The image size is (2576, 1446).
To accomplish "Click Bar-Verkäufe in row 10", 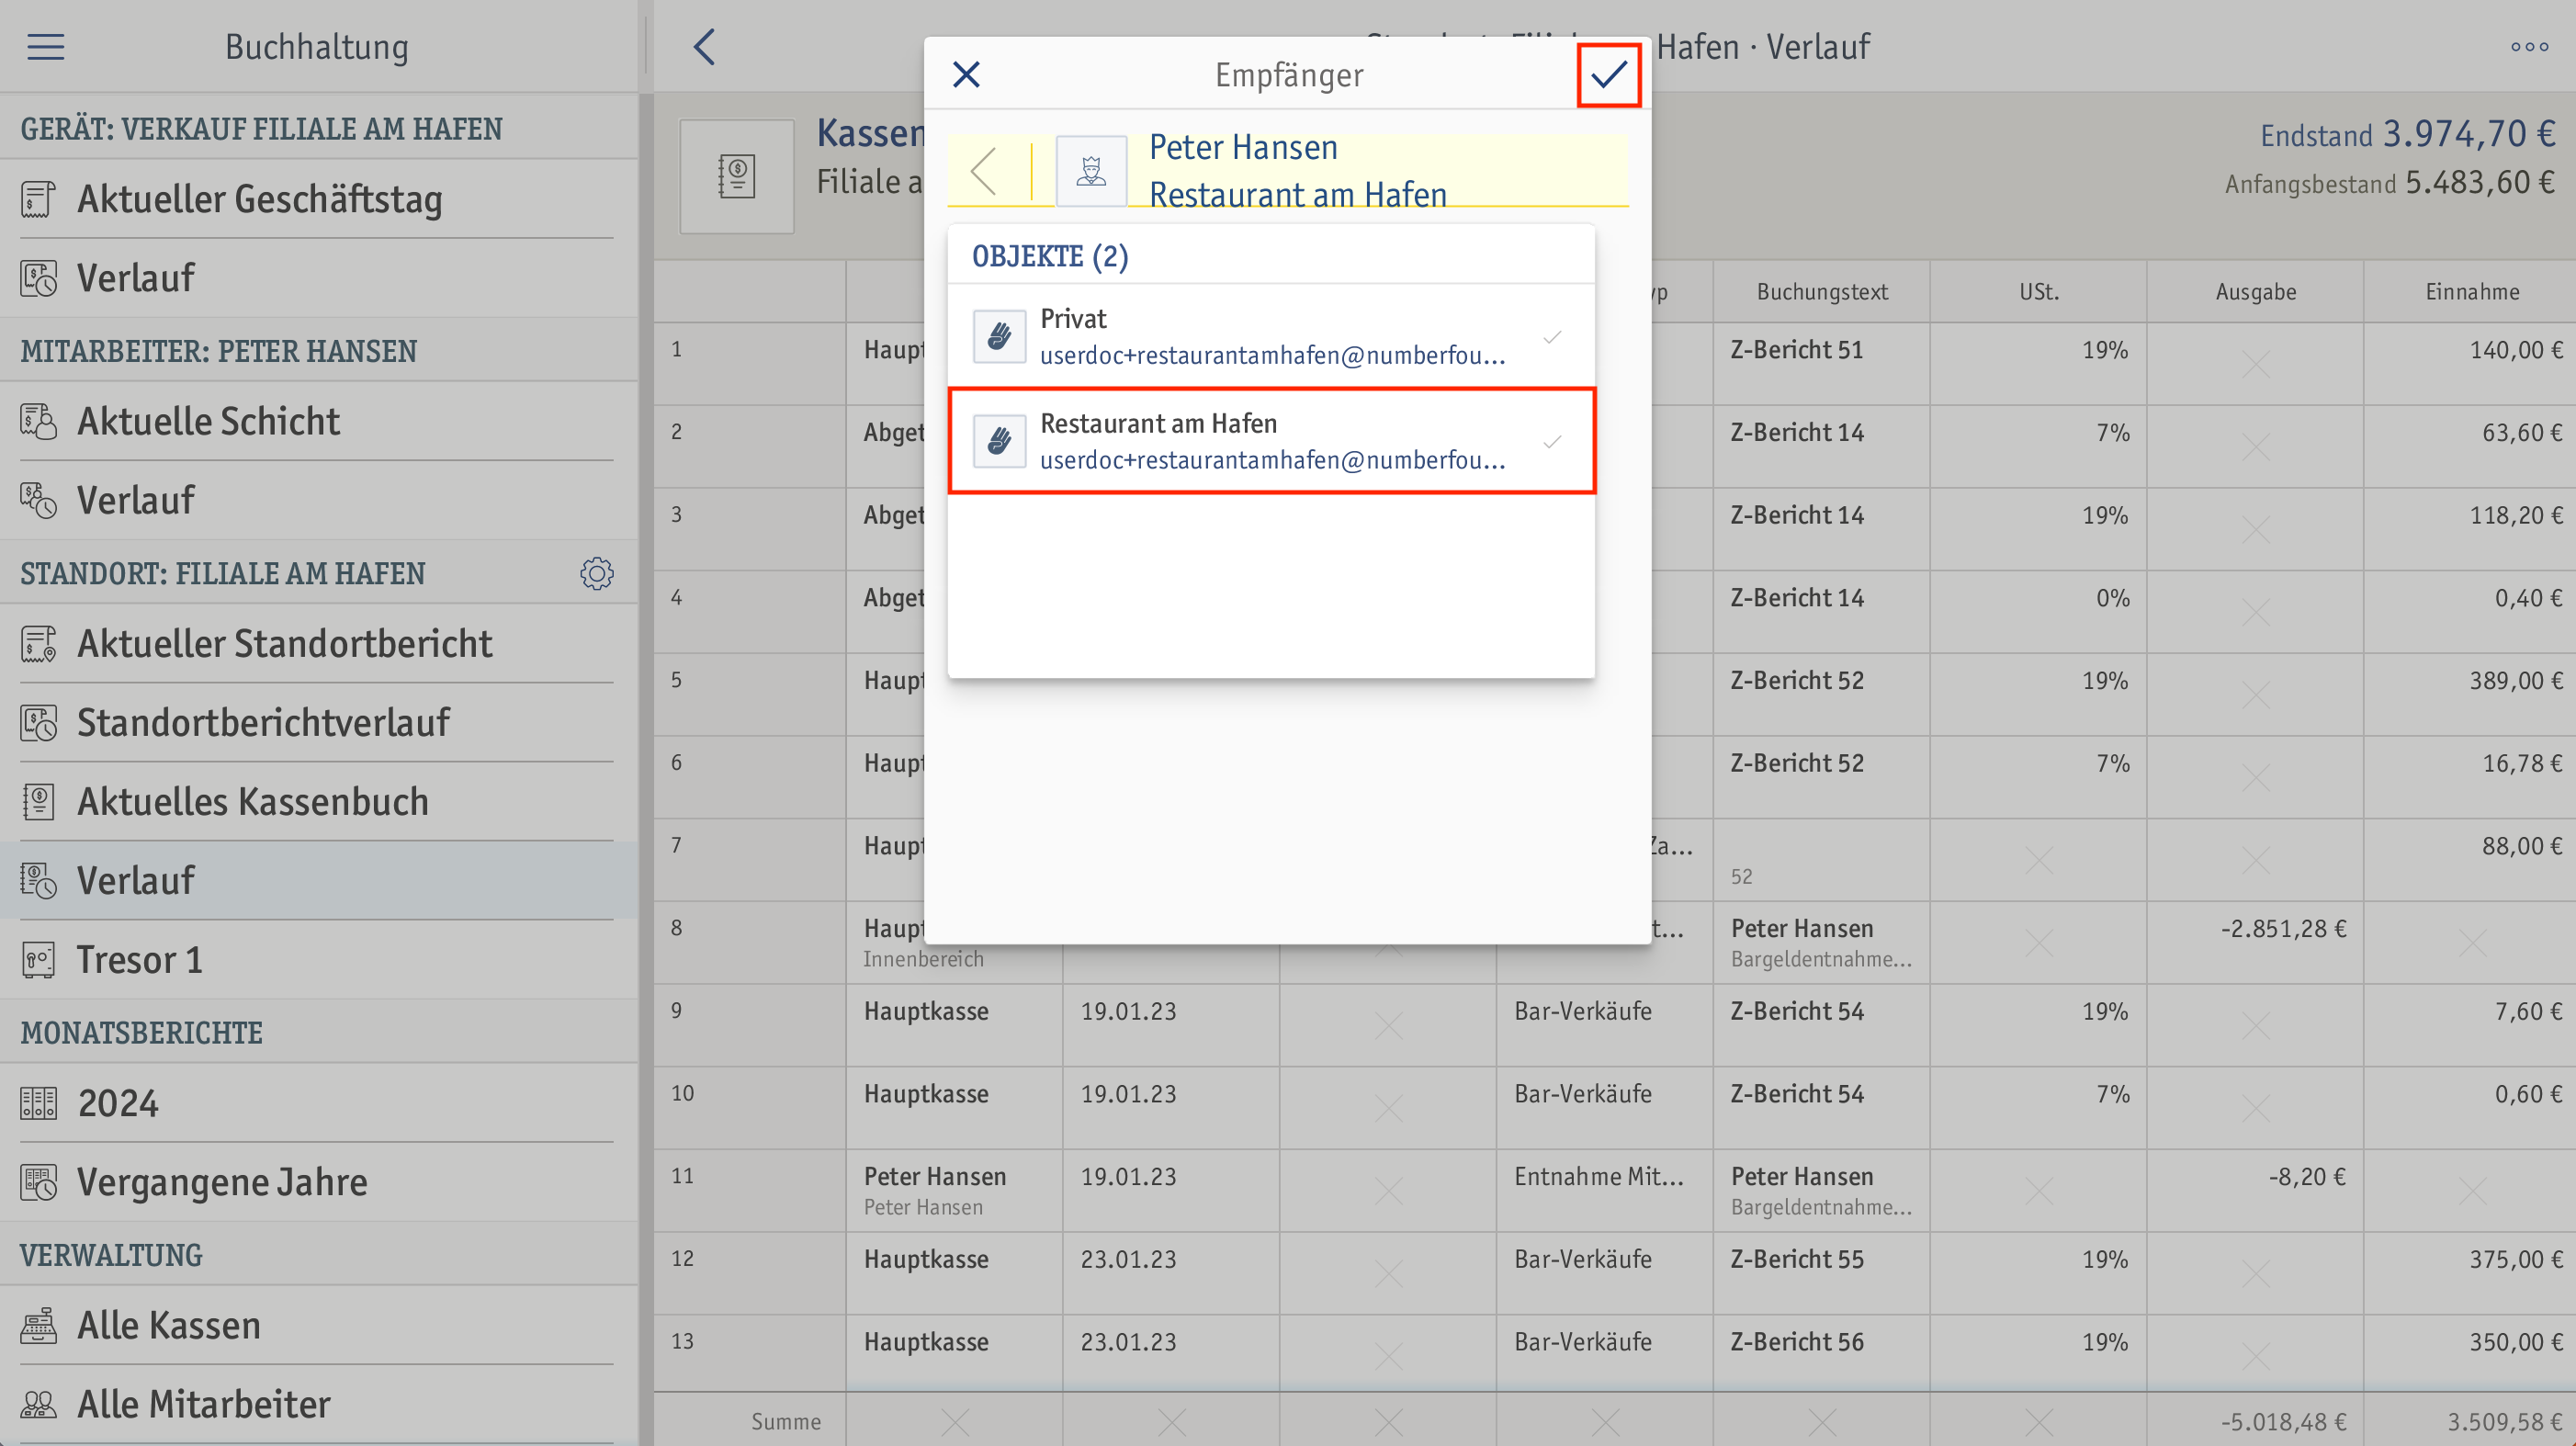I will 1583,1095.
